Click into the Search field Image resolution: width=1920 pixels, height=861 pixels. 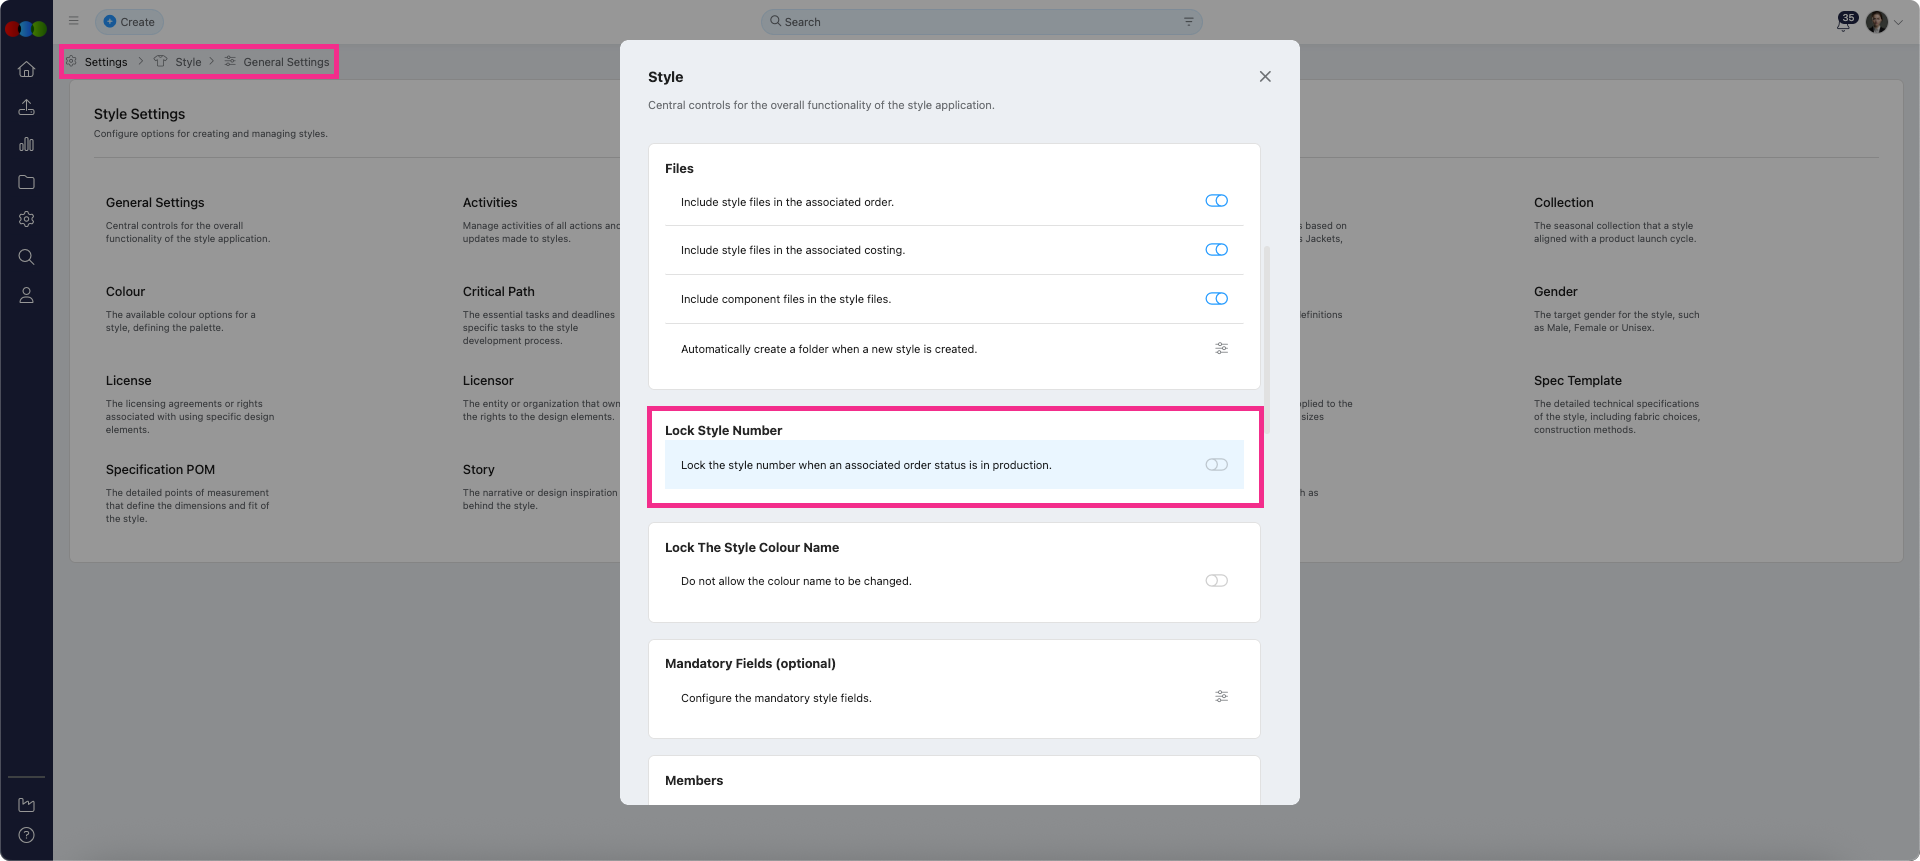pyautogui.click(x=970, y=22)
